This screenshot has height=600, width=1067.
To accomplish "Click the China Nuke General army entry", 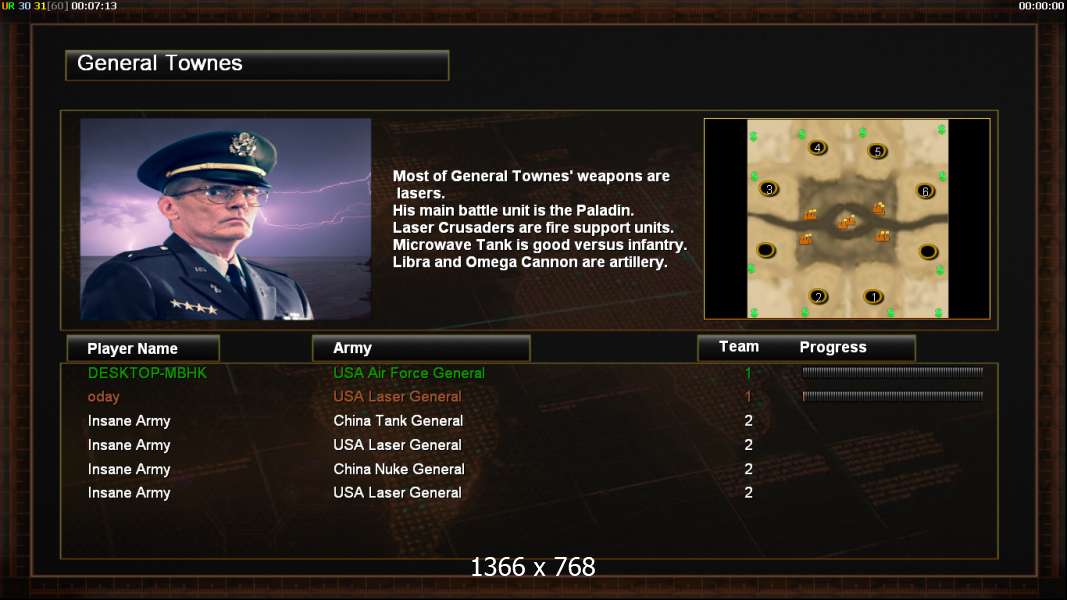I will pos(399,469).
